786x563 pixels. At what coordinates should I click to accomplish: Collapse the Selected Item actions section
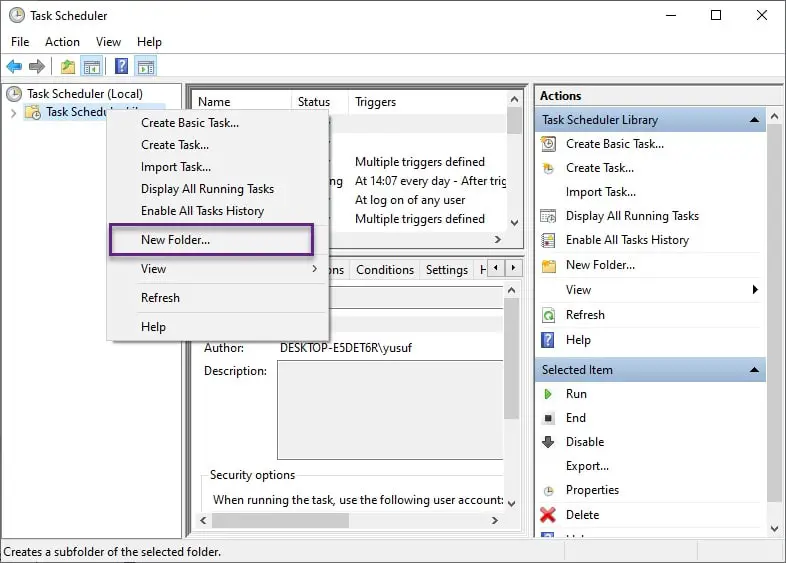[x=754, y=370]
